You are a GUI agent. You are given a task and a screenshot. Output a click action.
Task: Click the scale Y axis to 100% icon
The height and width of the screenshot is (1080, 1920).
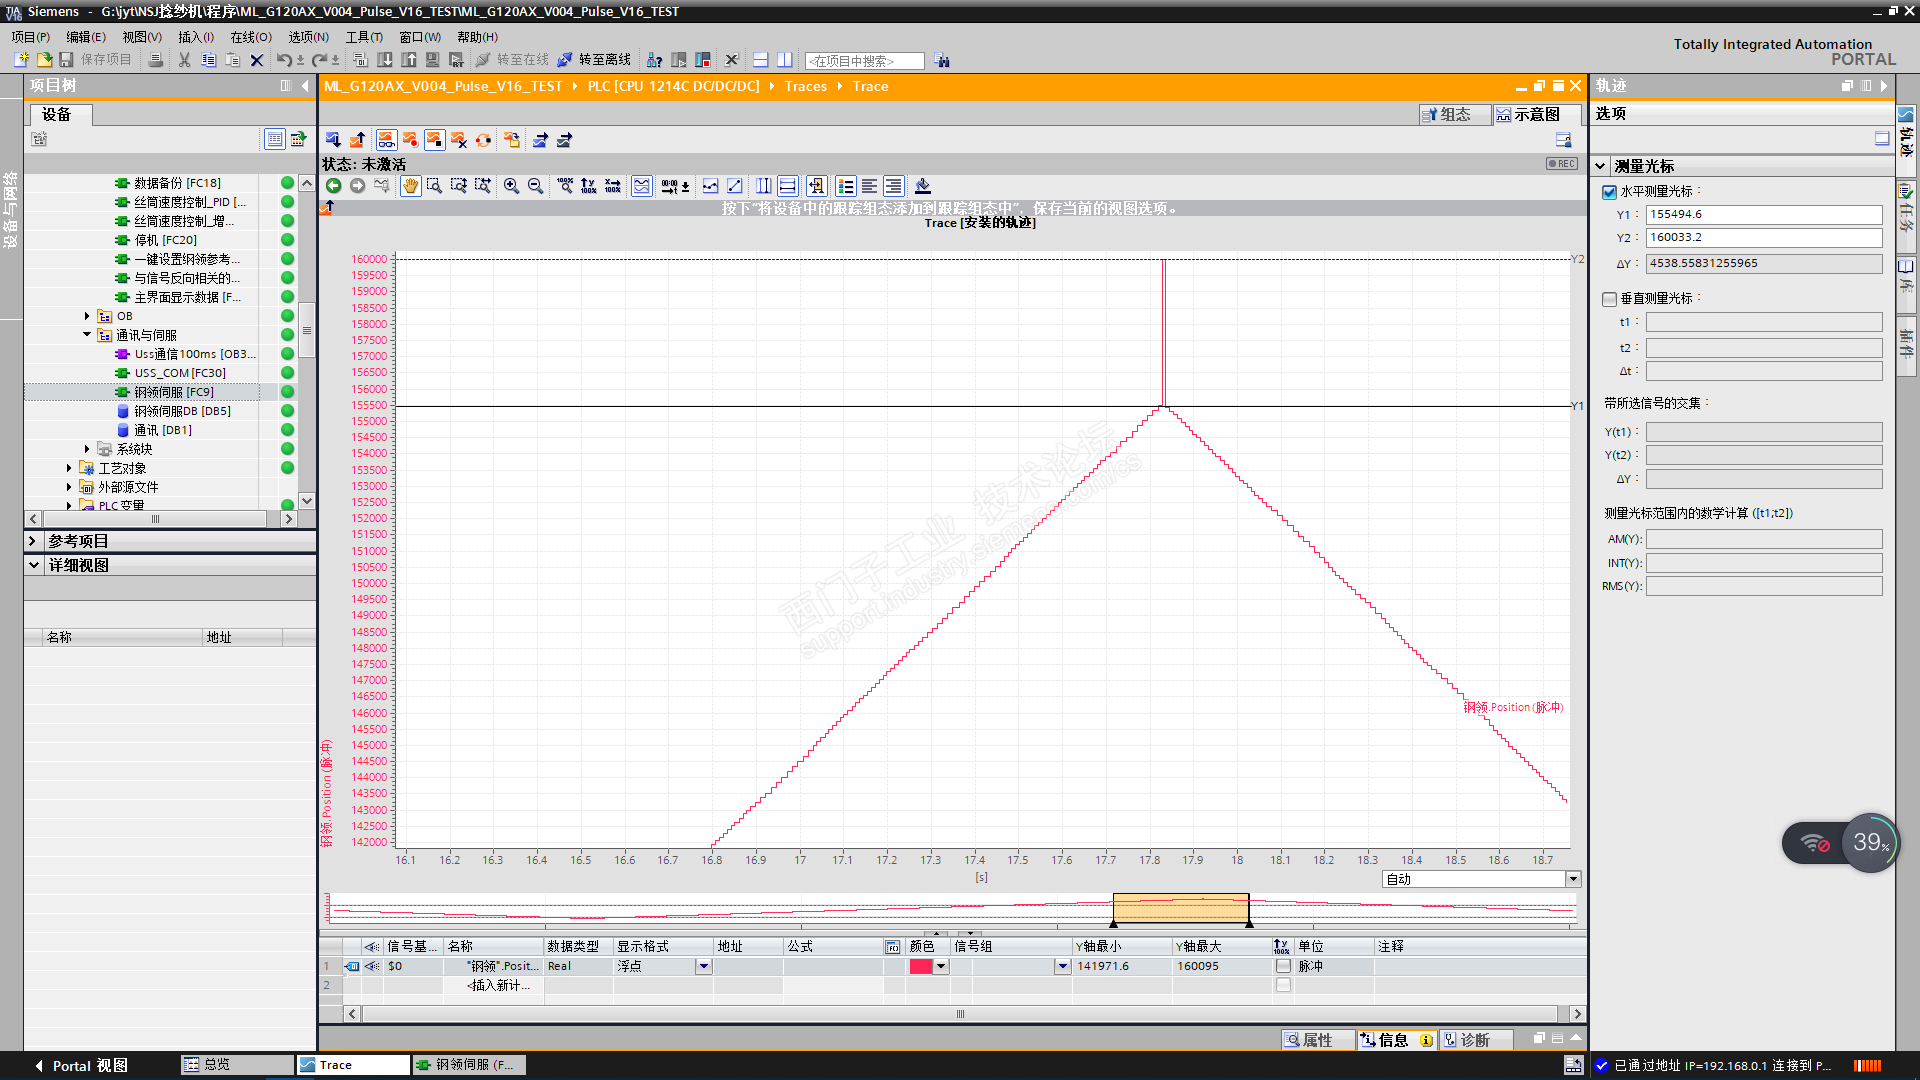pyautogui.click(x=588, y=186)
